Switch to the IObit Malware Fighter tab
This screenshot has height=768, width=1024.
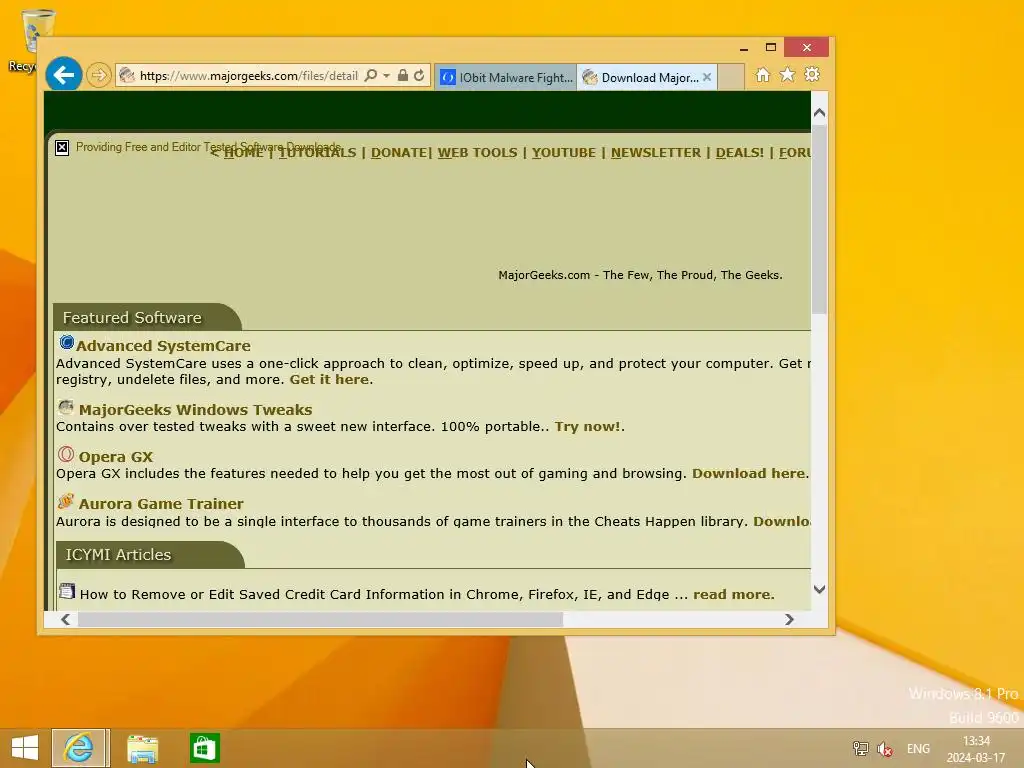(505, 77)
